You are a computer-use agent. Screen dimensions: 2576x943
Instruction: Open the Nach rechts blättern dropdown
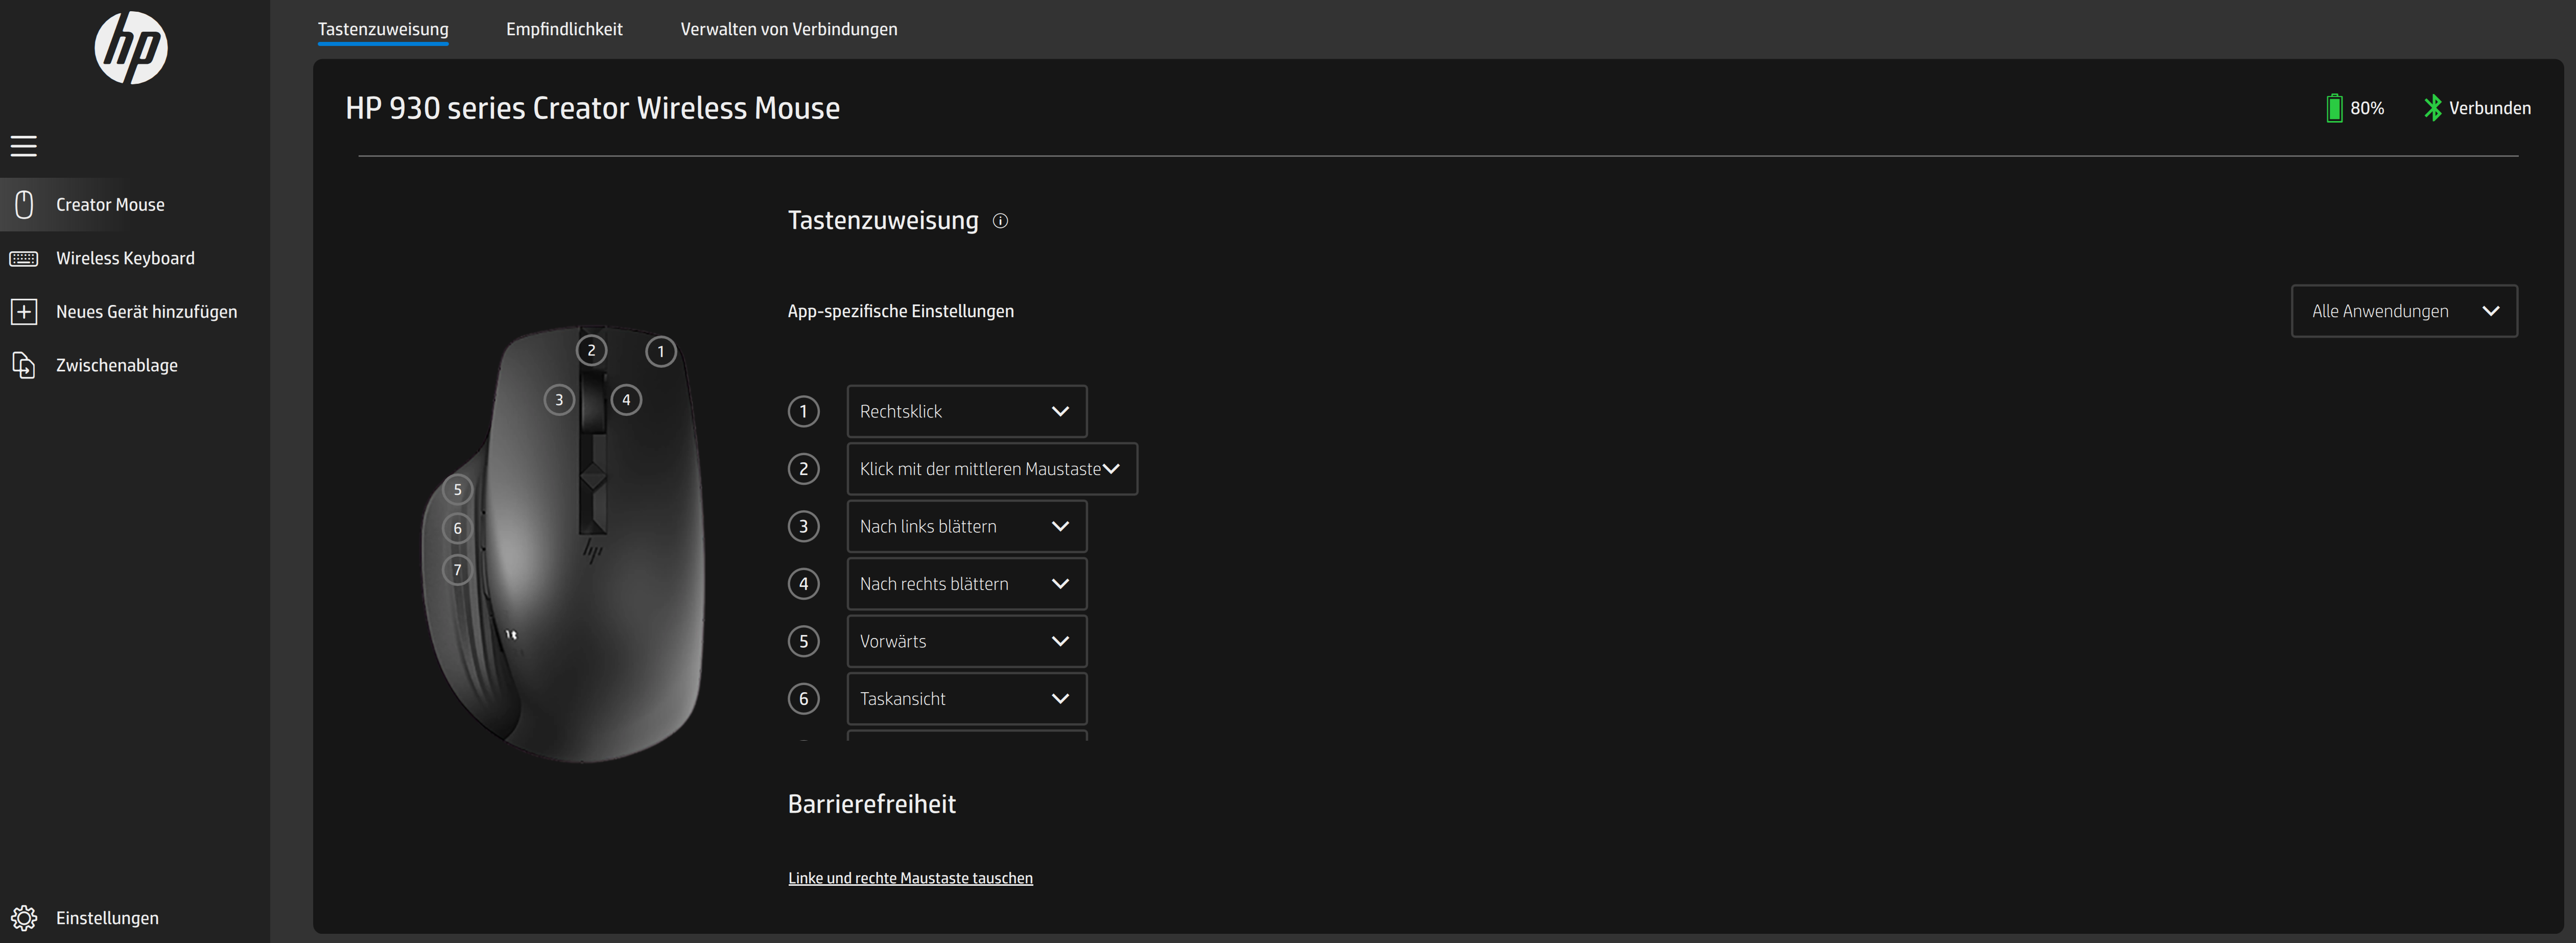(967, 584)
